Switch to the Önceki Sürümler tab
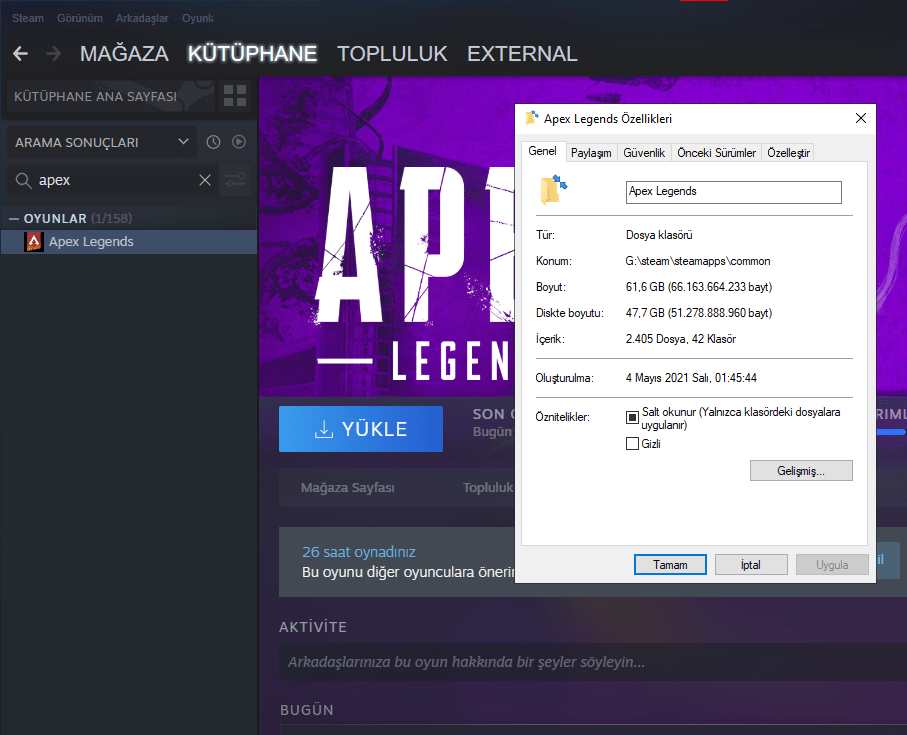This screenshot has width=907, height=735. click(x=717, y=153)
